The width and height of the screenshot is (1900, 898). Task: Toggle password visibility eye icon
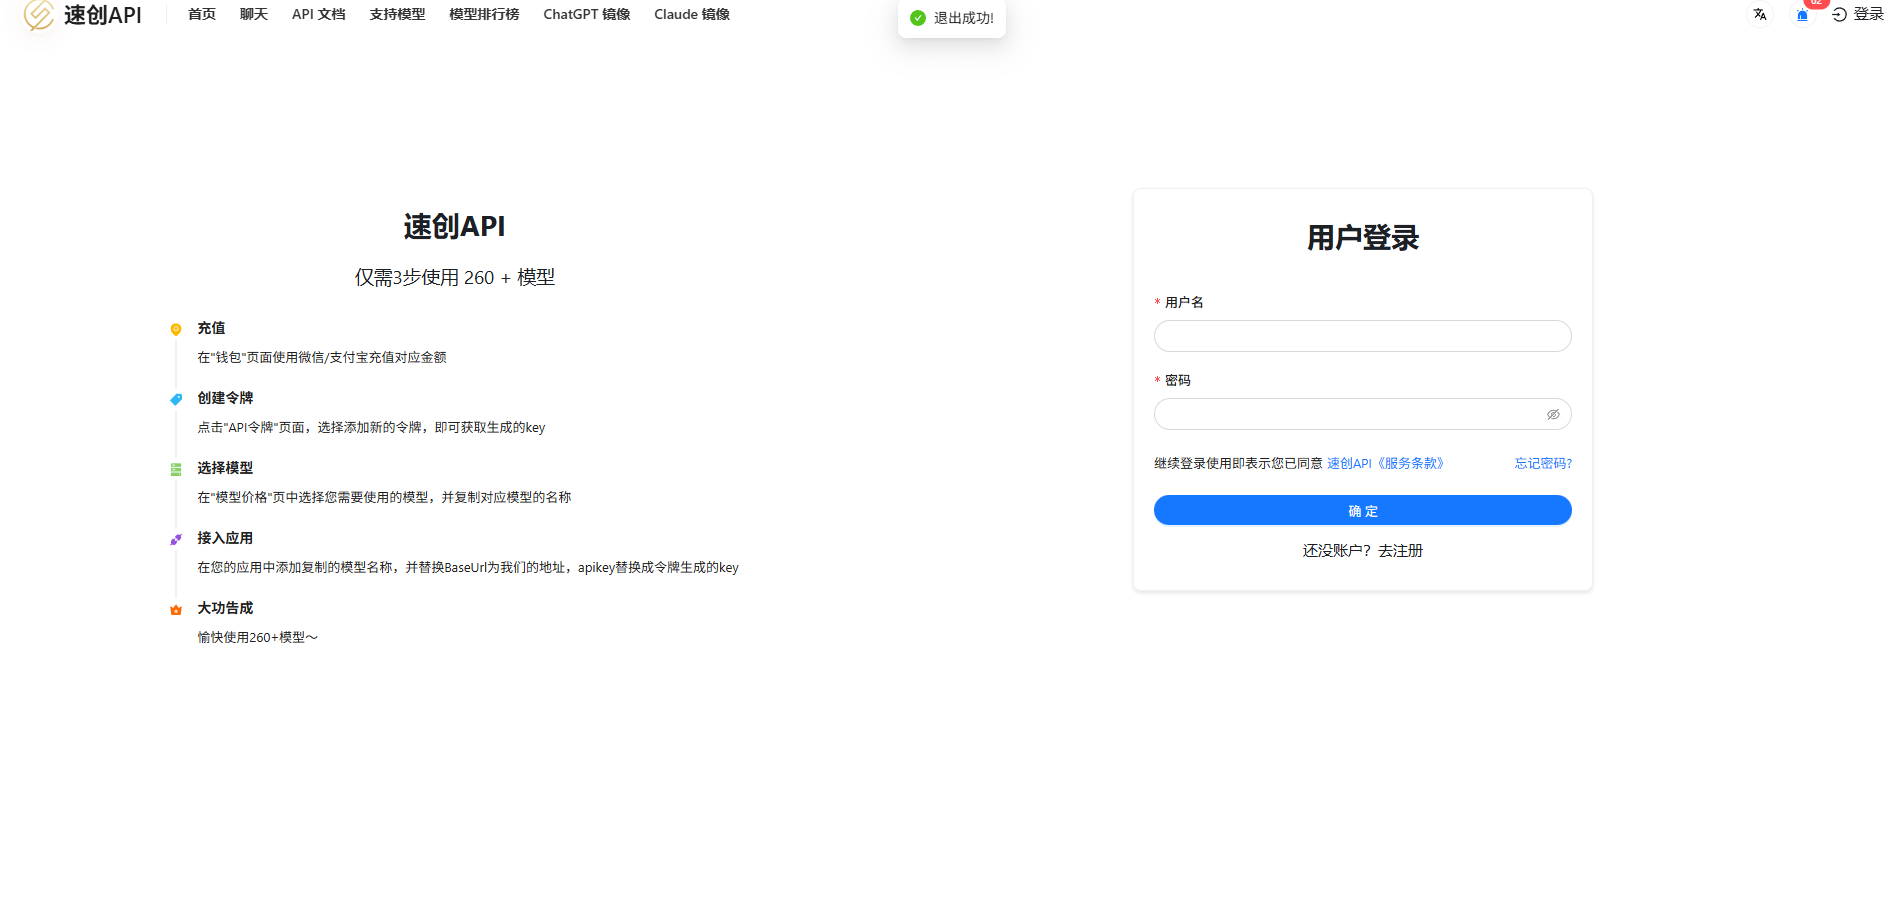click(x=1553, y=414)
